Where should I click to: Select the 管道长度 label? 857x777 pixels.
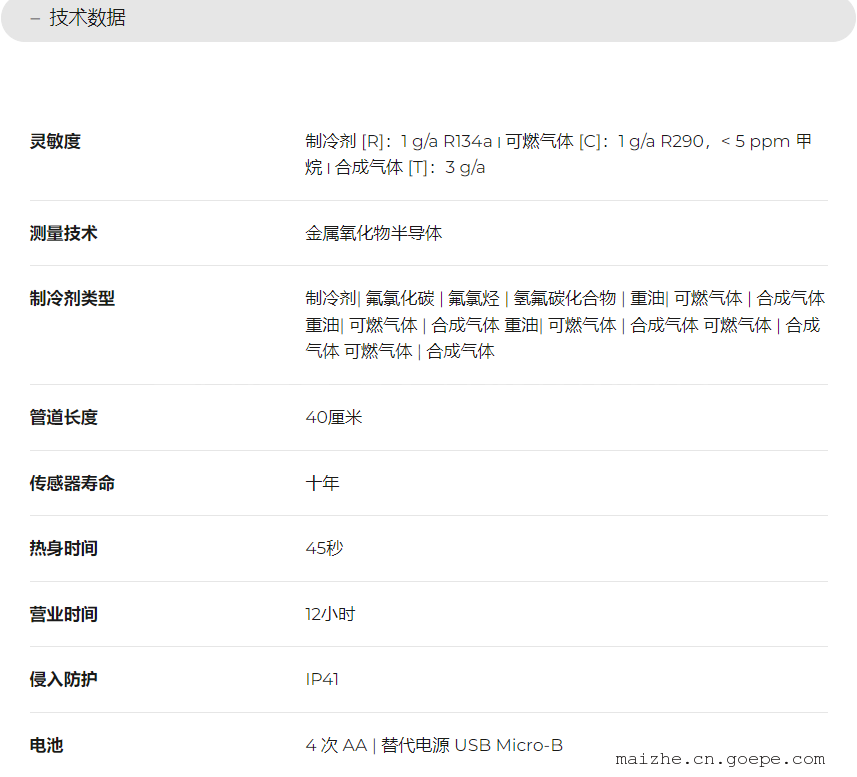(x=63, y=418)
